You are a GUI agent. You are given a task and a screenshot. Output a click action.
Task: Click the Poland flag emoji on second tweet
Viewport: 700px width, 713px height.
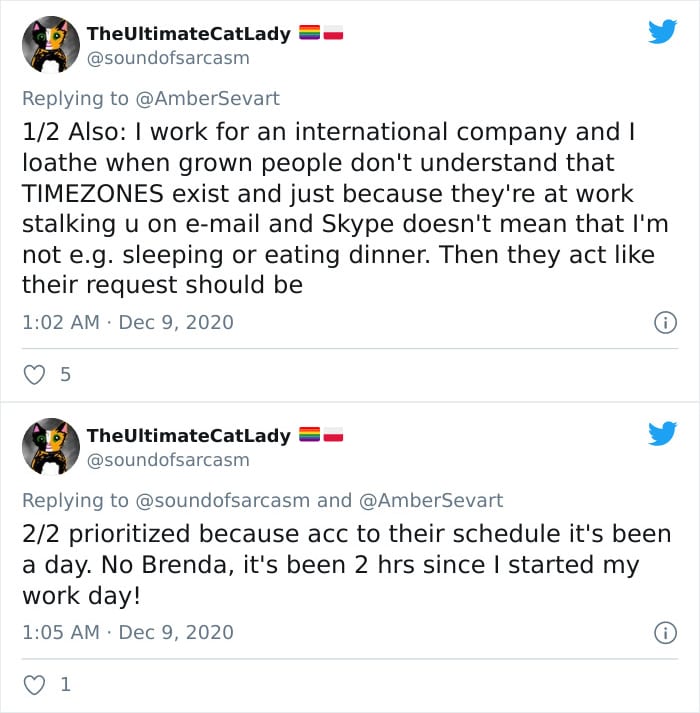[x=334, y=435]
